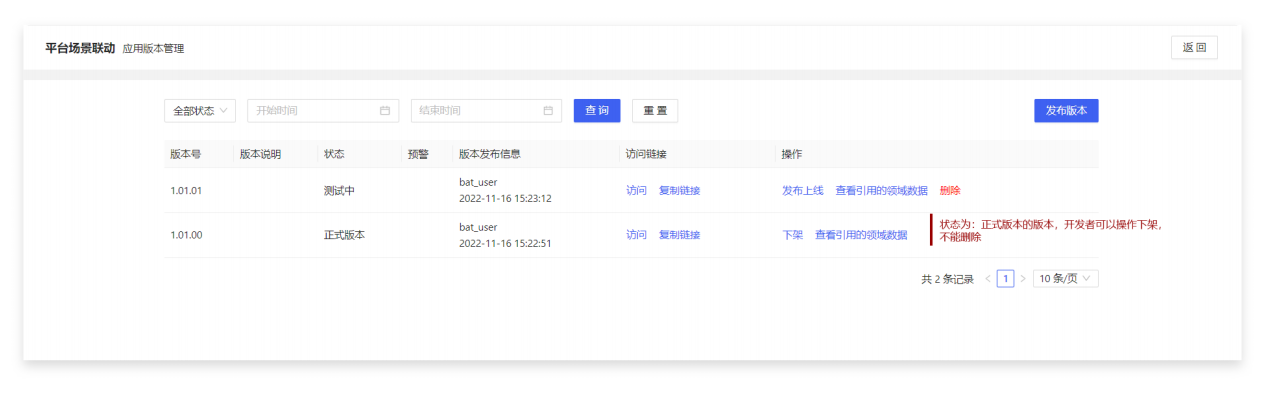Click the 版本发布信息 column header
Image resolution: width=1279 pixels, height=394 pixels.
pos(489,154)
